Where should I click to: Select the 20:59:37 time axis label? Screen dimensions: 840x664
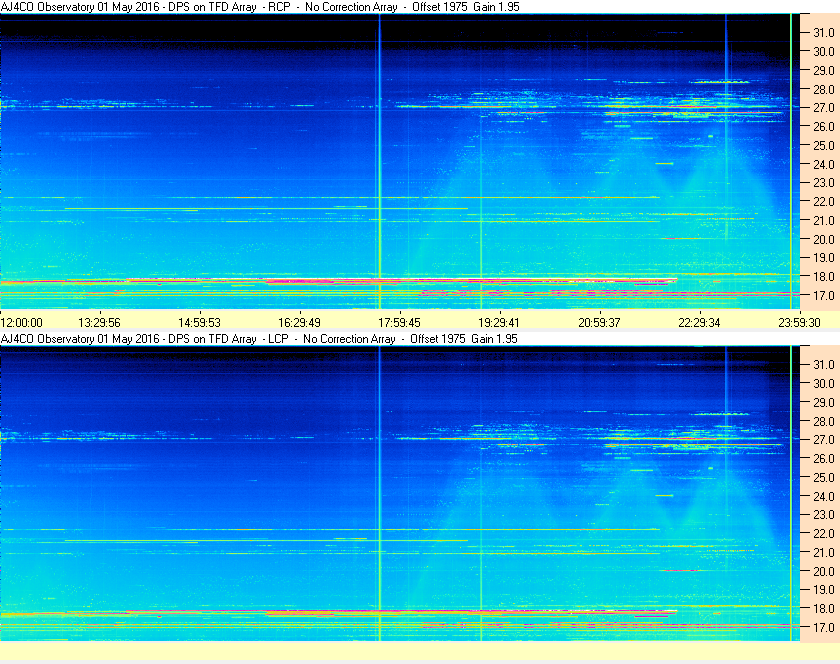point(599,323)
